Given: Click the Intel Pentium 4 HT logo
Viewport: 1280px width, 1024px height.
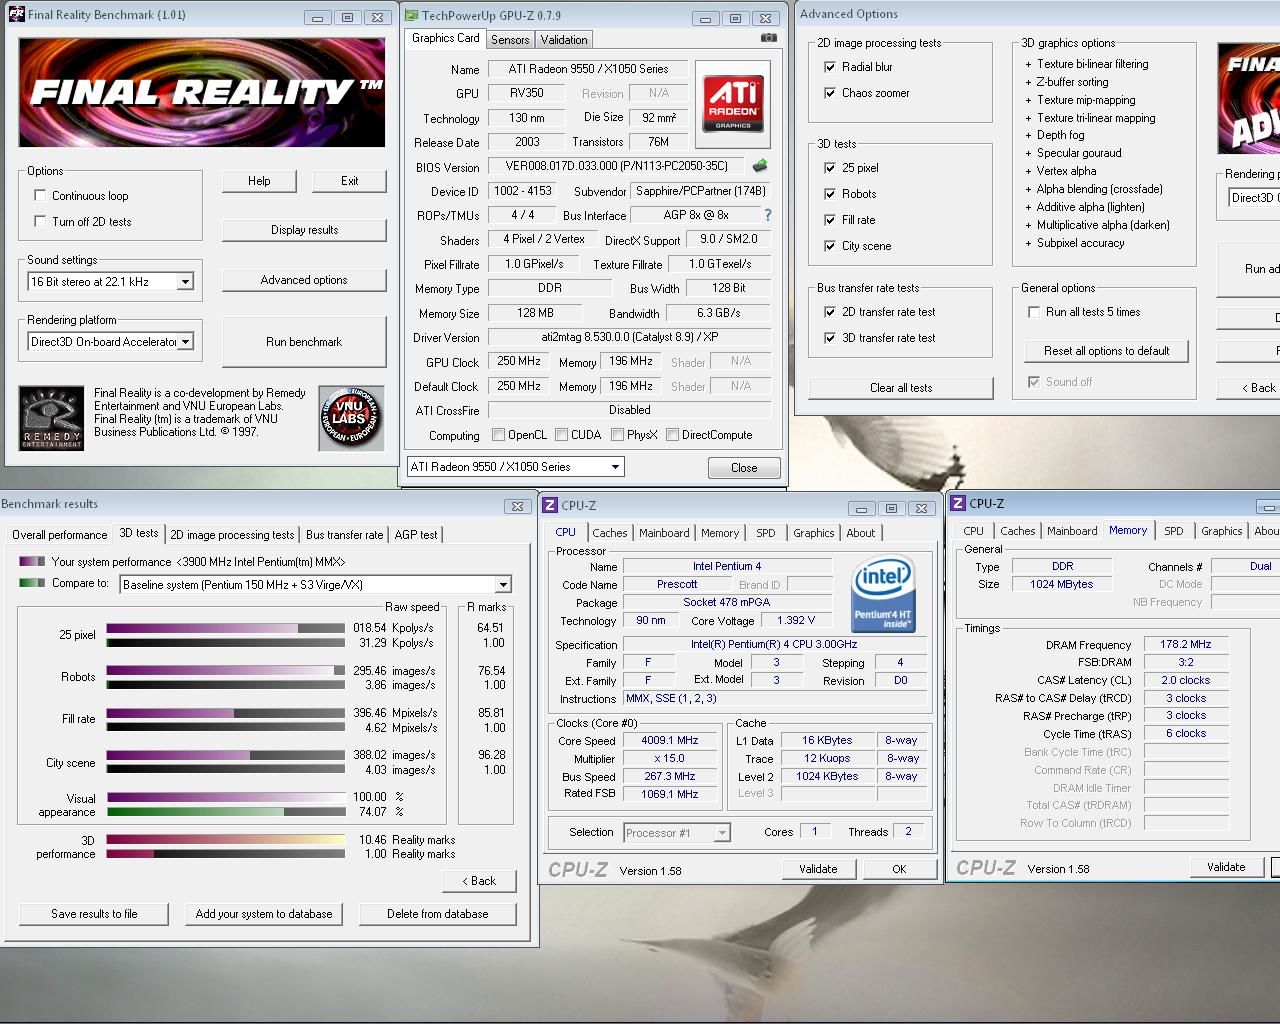Looking at the screenshot, I should [883, 594].
